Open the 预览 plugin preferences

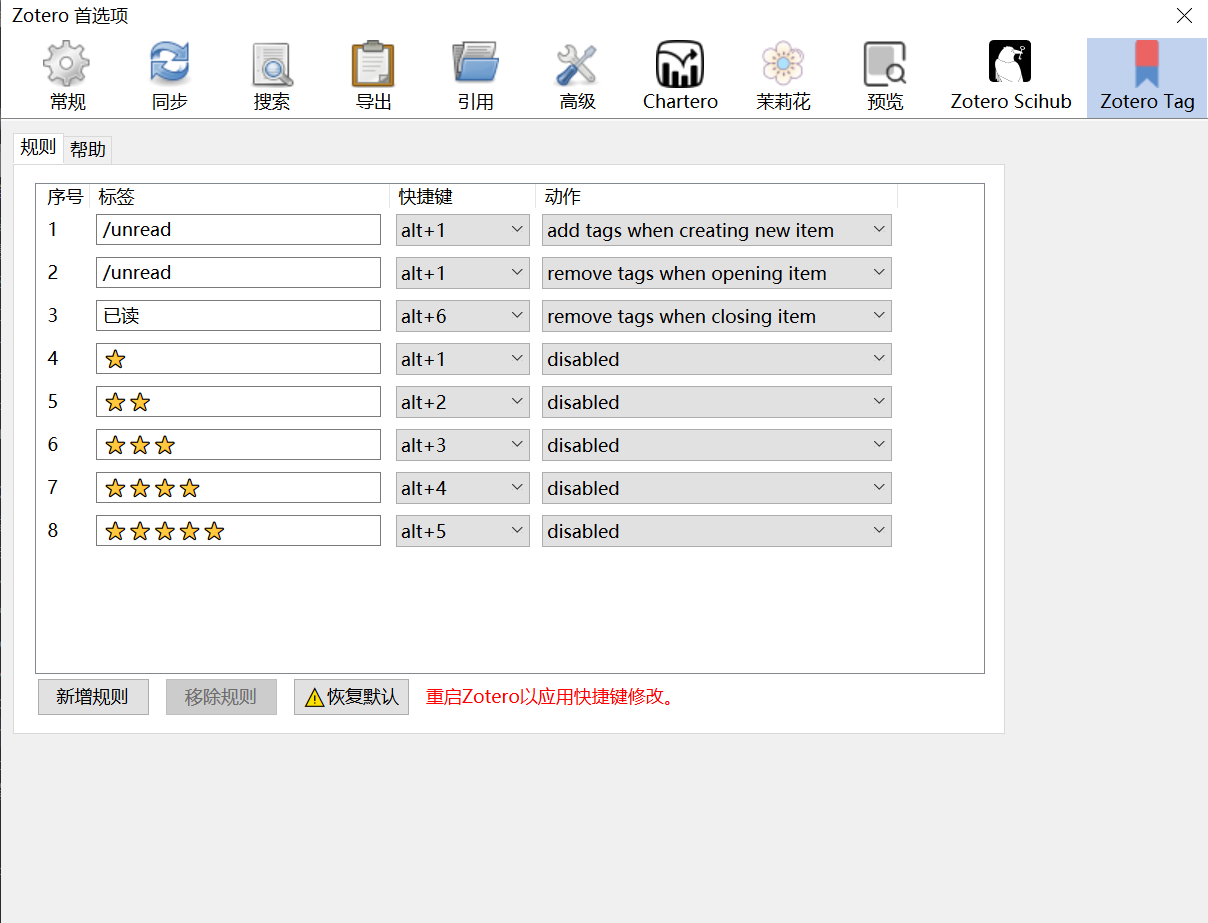[884, 75]
